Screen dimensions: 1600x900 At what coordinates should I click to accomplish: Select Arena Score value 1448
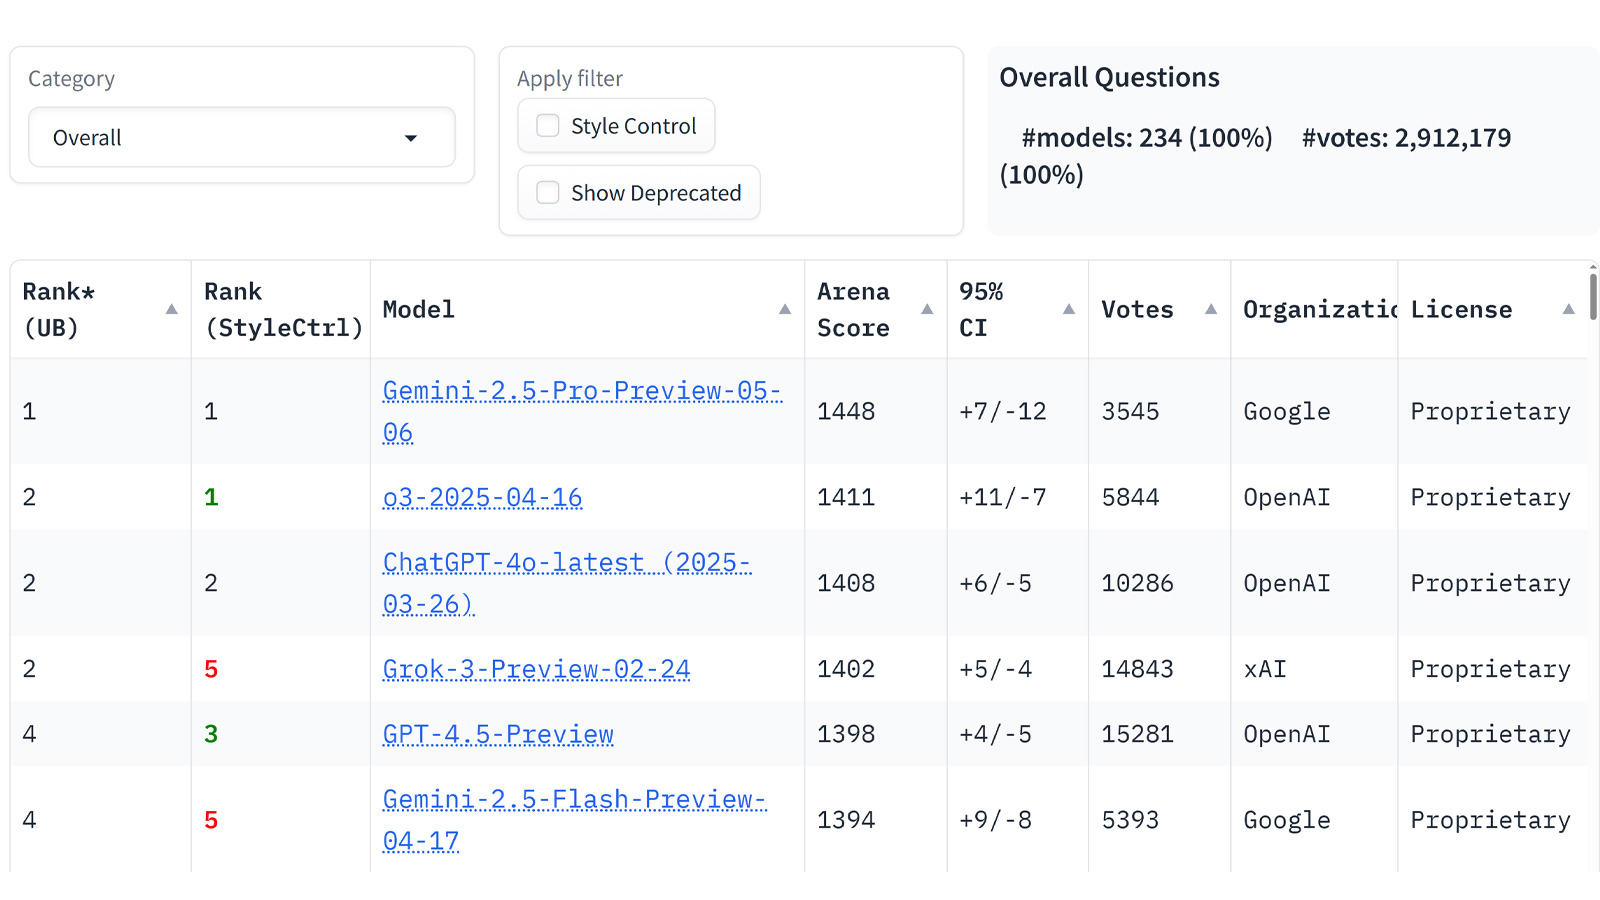[846, 411]
